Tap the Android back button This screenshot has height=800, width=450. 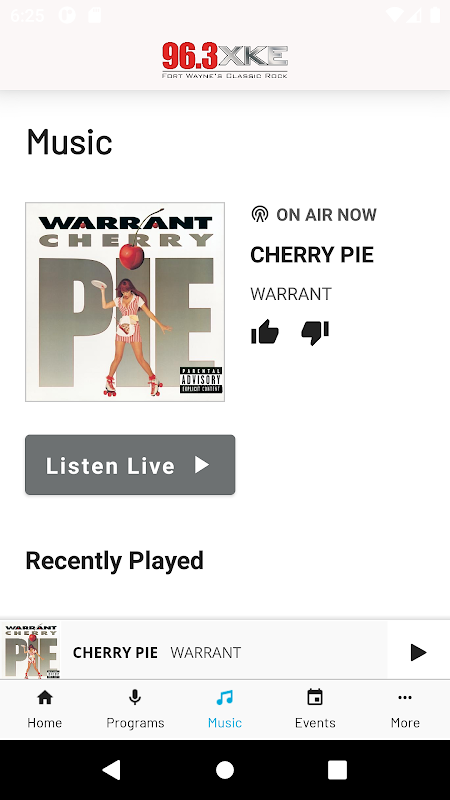click(x=112, y=770)
